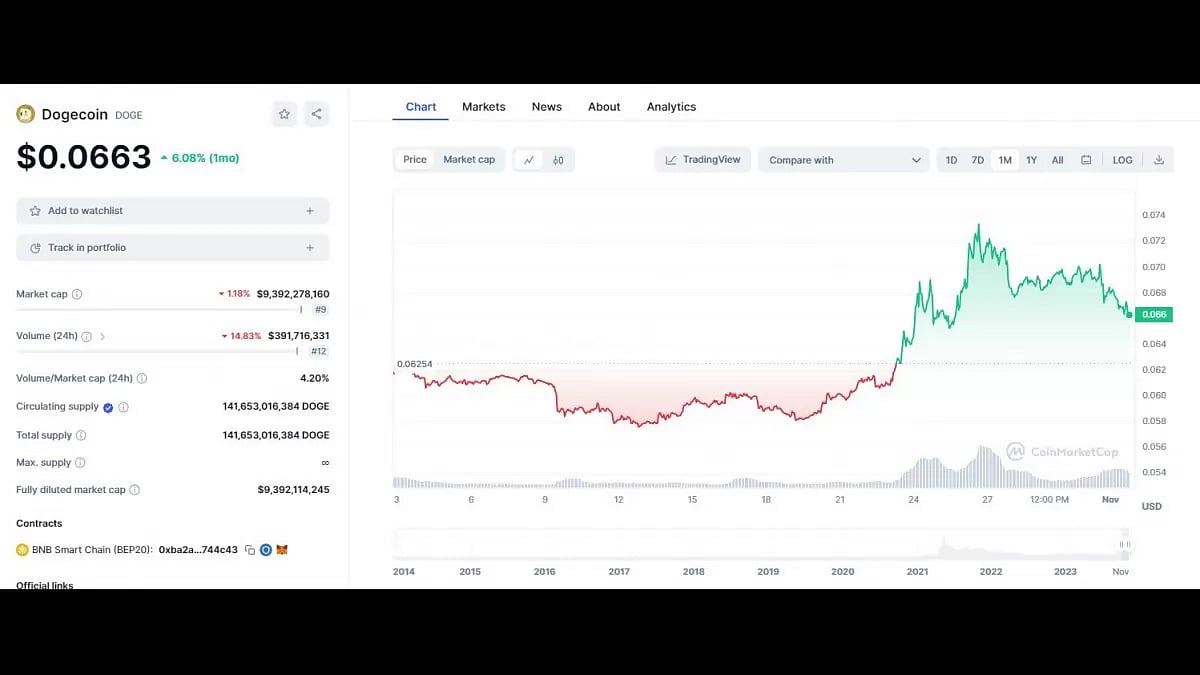Switch chart to Market cap view

(469, 159)
